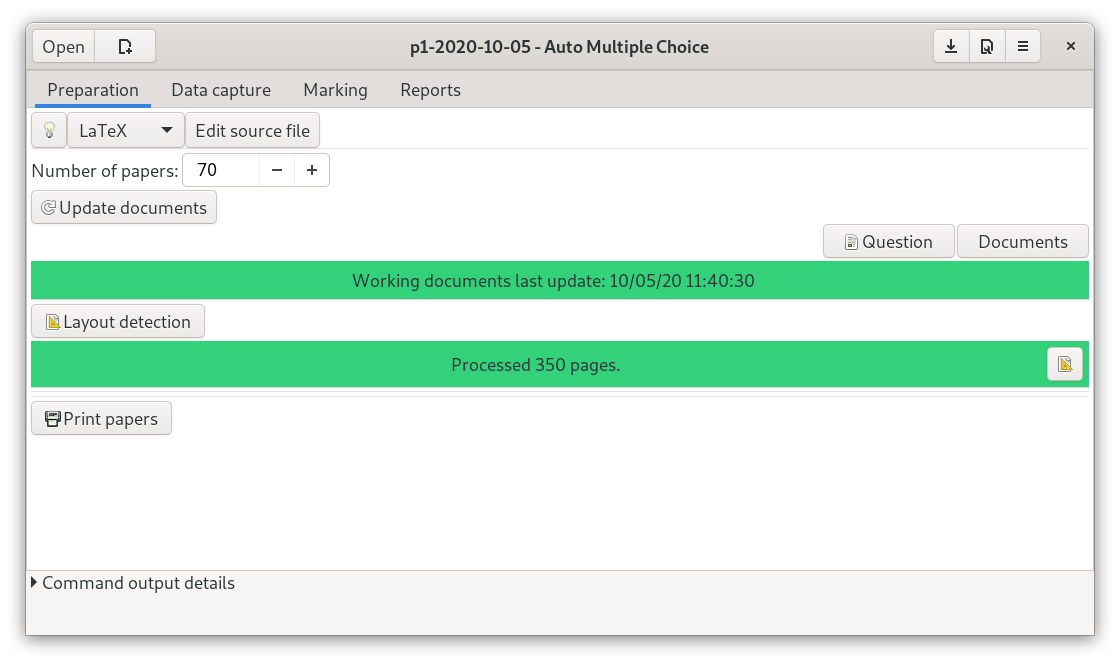Increase number of papers with plus

312,171
